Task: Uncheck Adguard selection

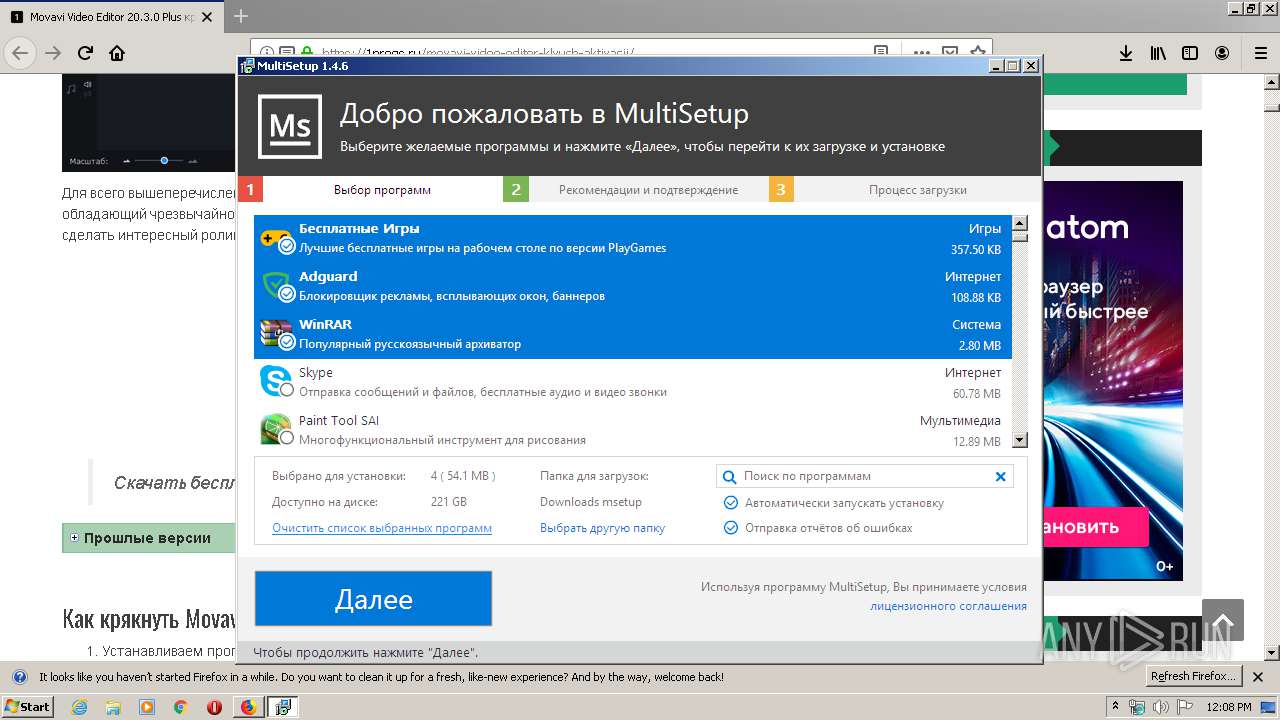Action: pos(286,293)
